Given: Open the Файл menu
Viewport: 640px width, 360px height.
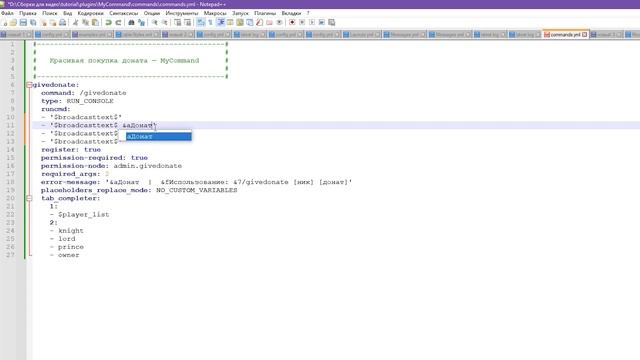Looking at the screenshot, I should [x=7, y=13].
